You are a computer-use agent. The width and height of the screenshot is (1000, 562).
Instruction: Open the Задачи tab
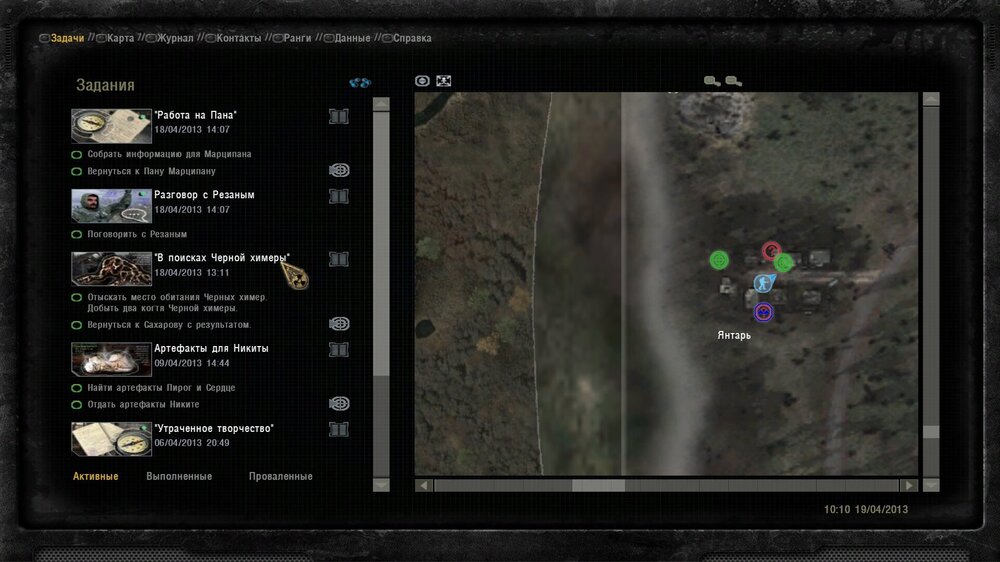[x=68, y=38]
